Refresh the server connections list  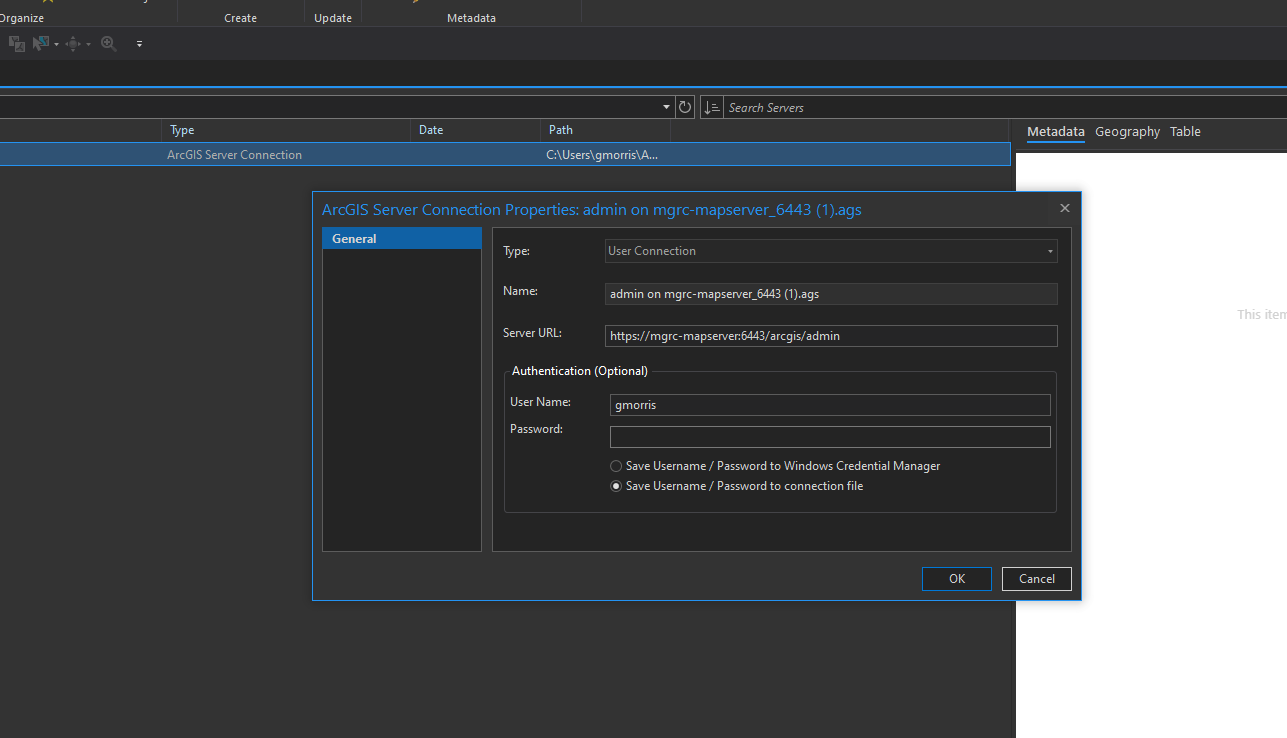[685, 107]
